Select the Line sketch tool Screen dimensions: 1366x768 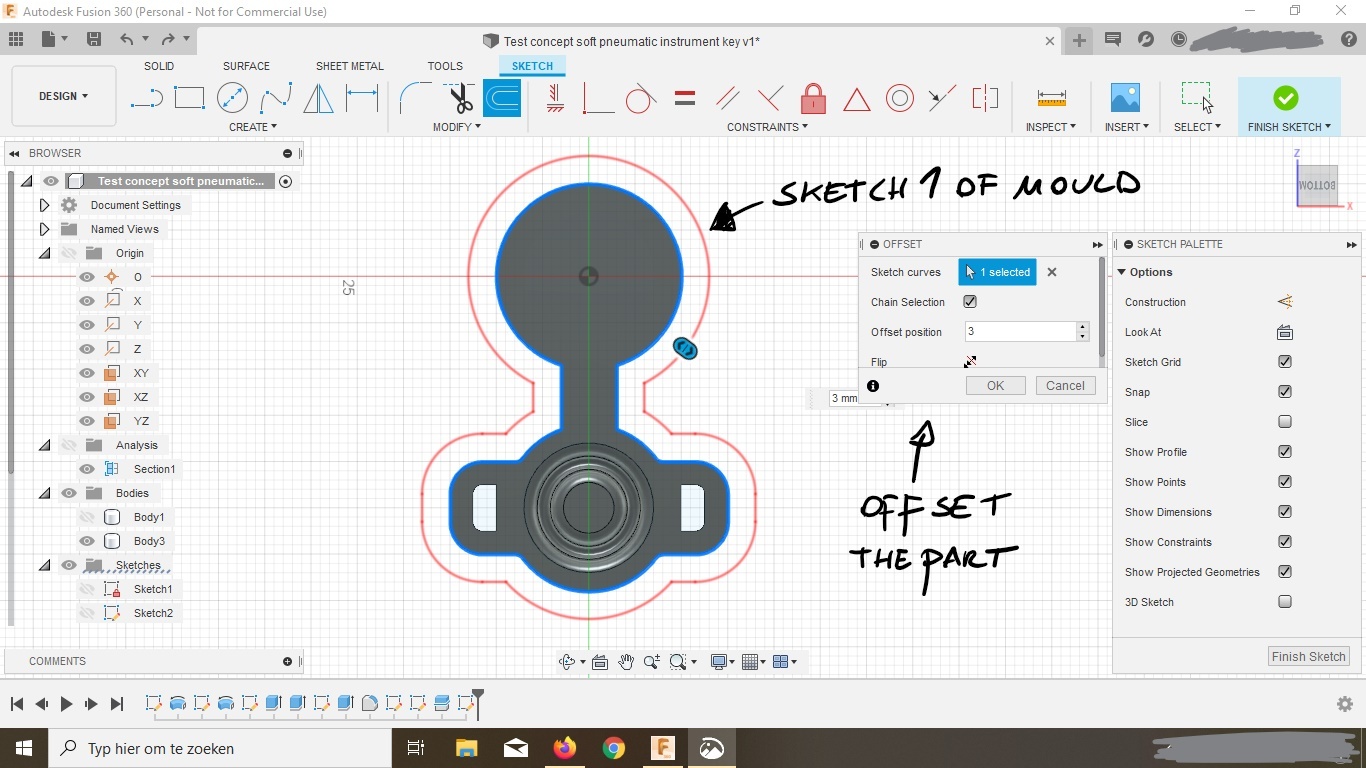(146, 98)
